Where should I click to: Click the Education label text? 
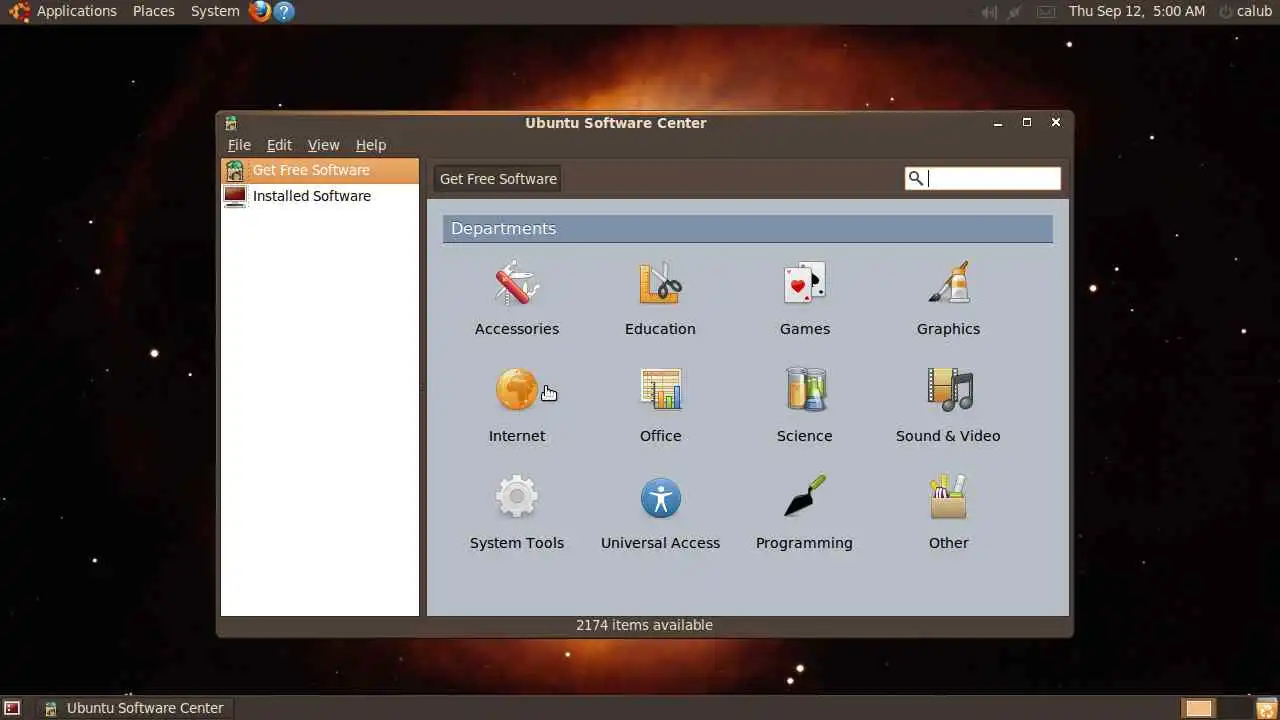click(x=660, y=329)
